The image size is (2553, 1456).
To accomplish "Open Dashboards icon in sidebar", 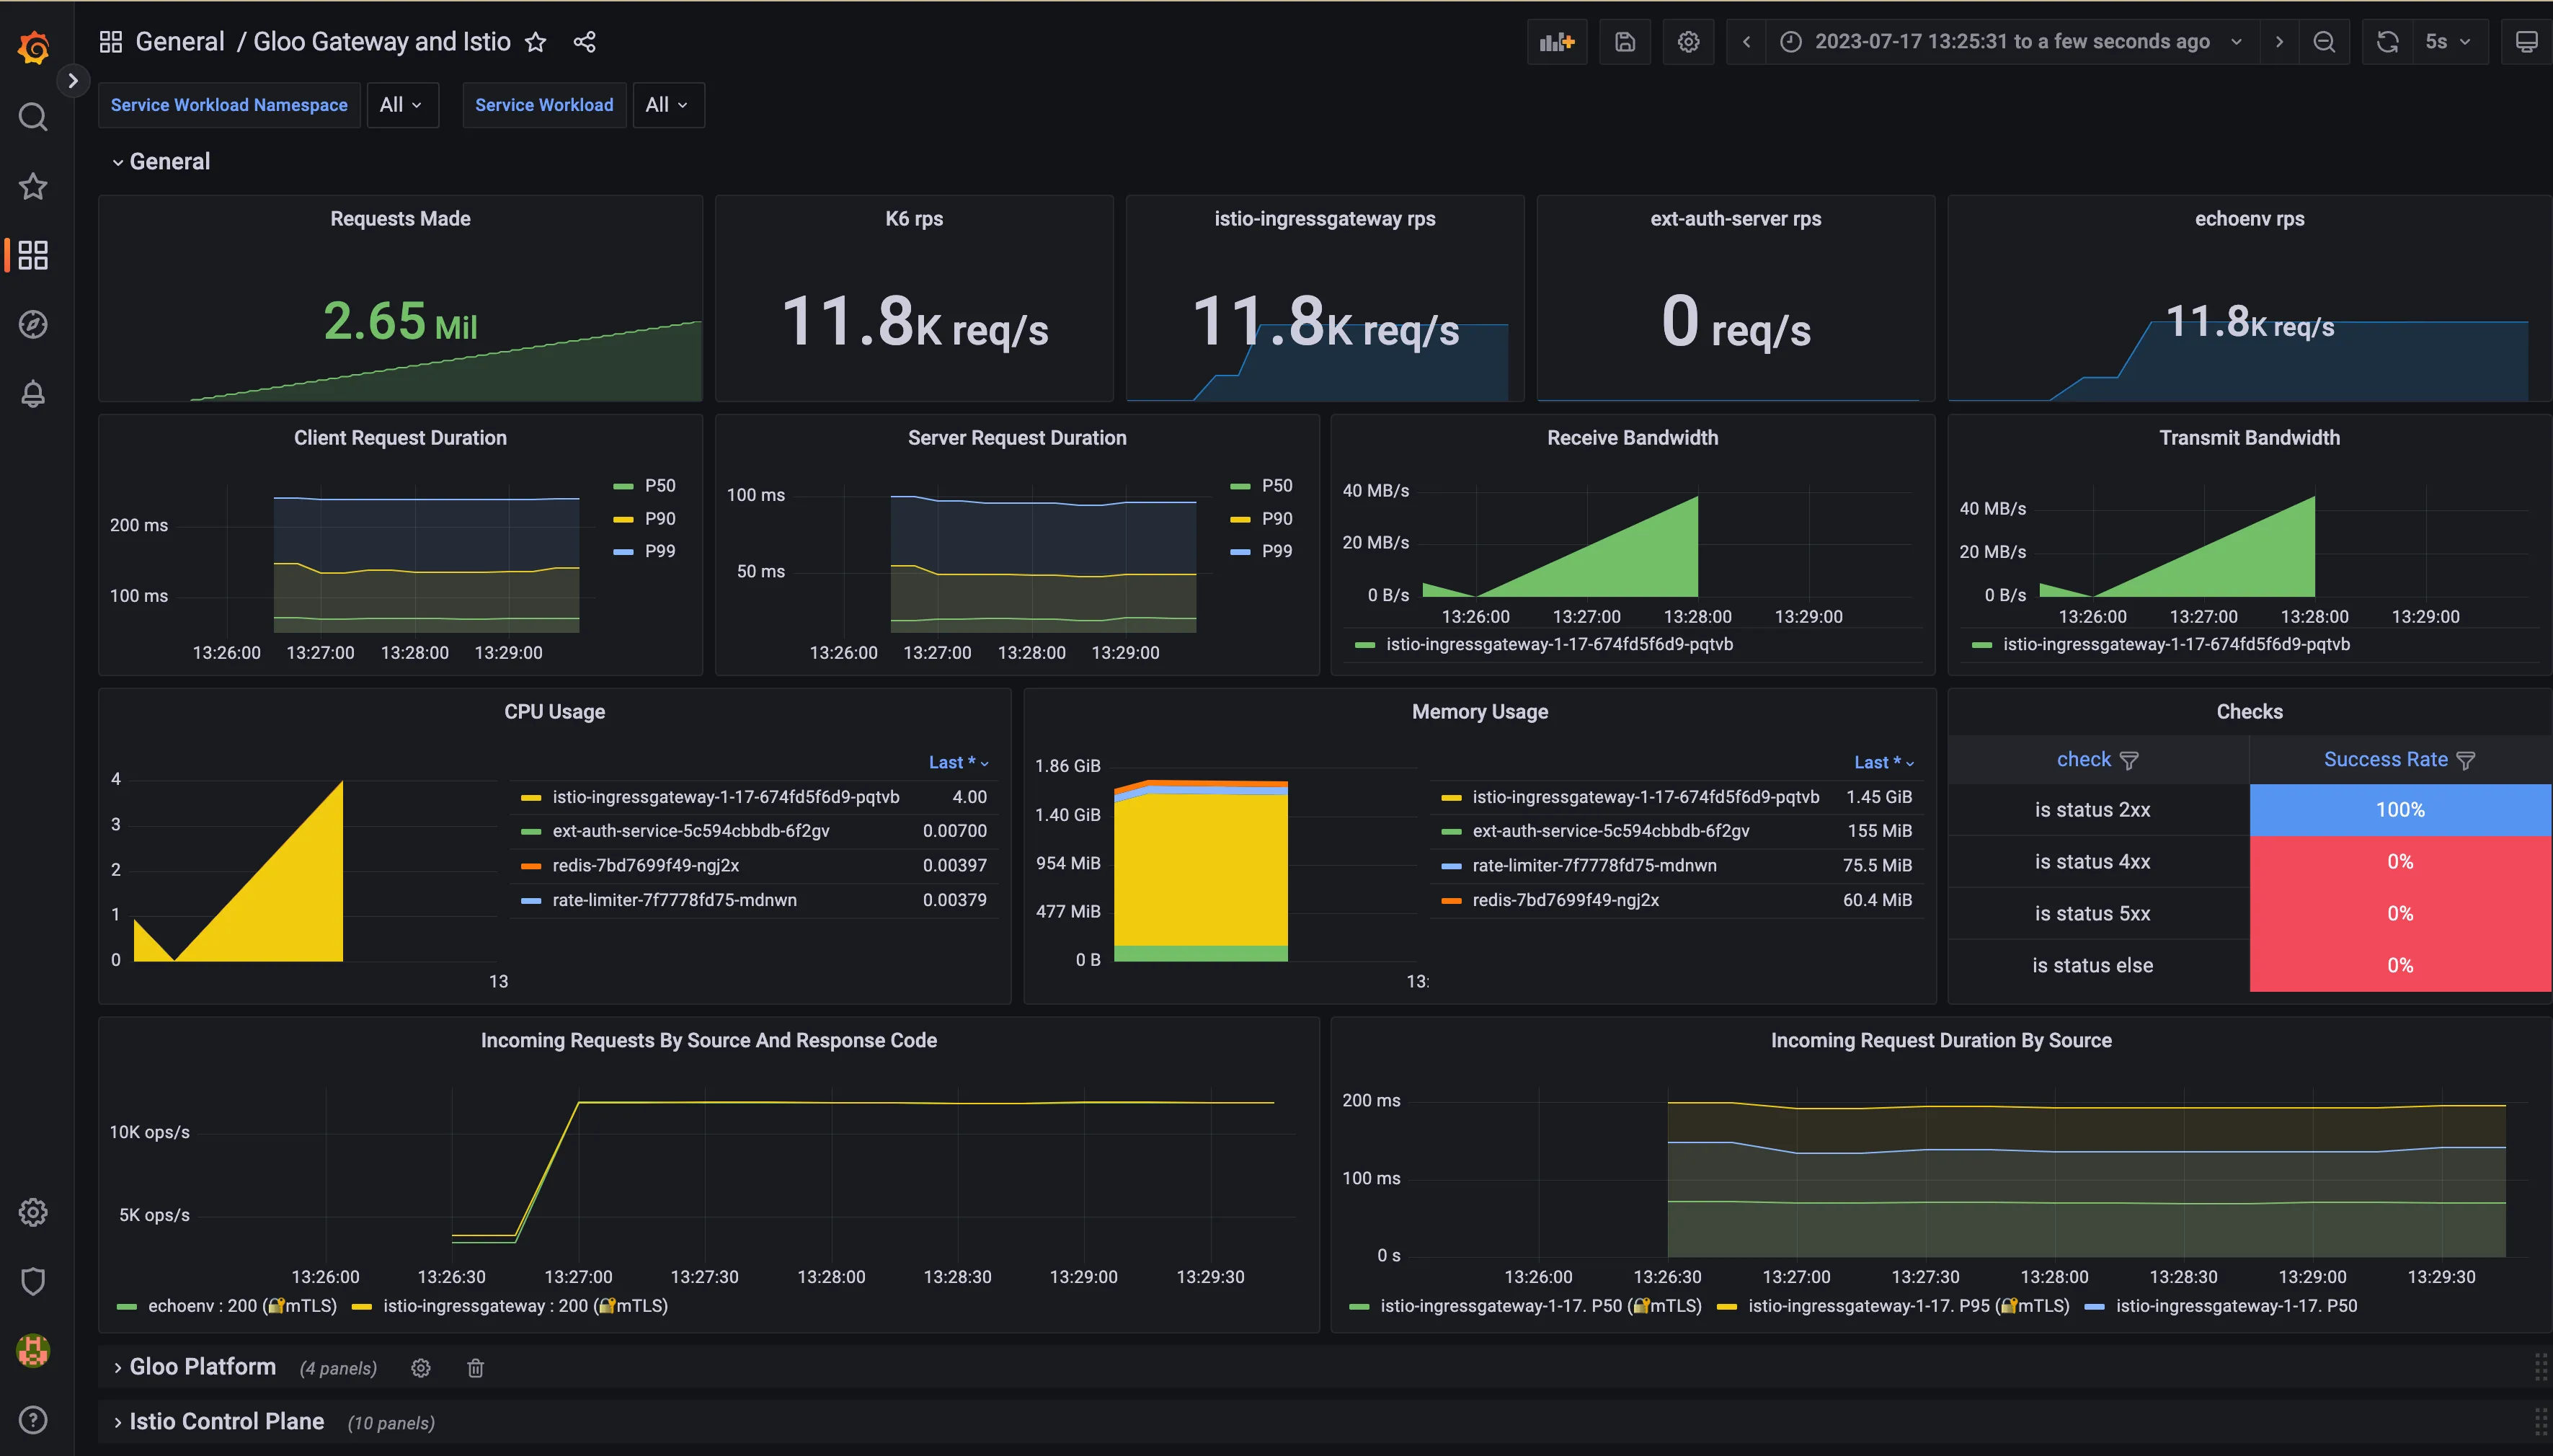I will click(33, 255).
